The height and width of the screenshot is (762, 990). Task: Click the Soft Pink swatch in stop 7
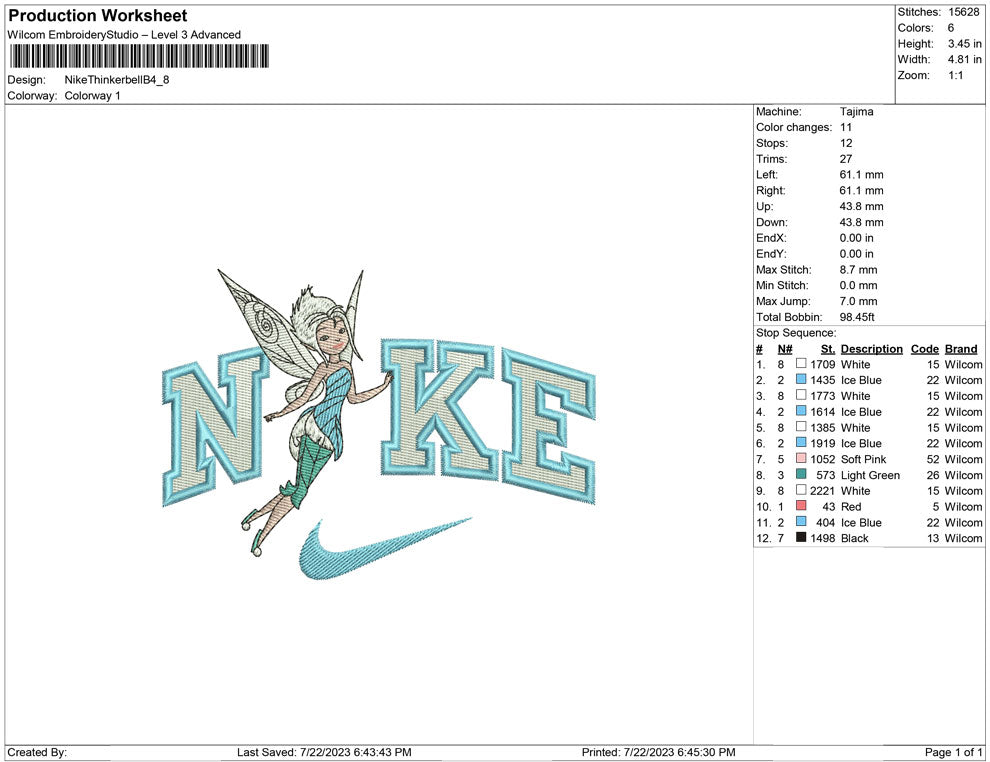pyautogui.click(x=801, y=458)
